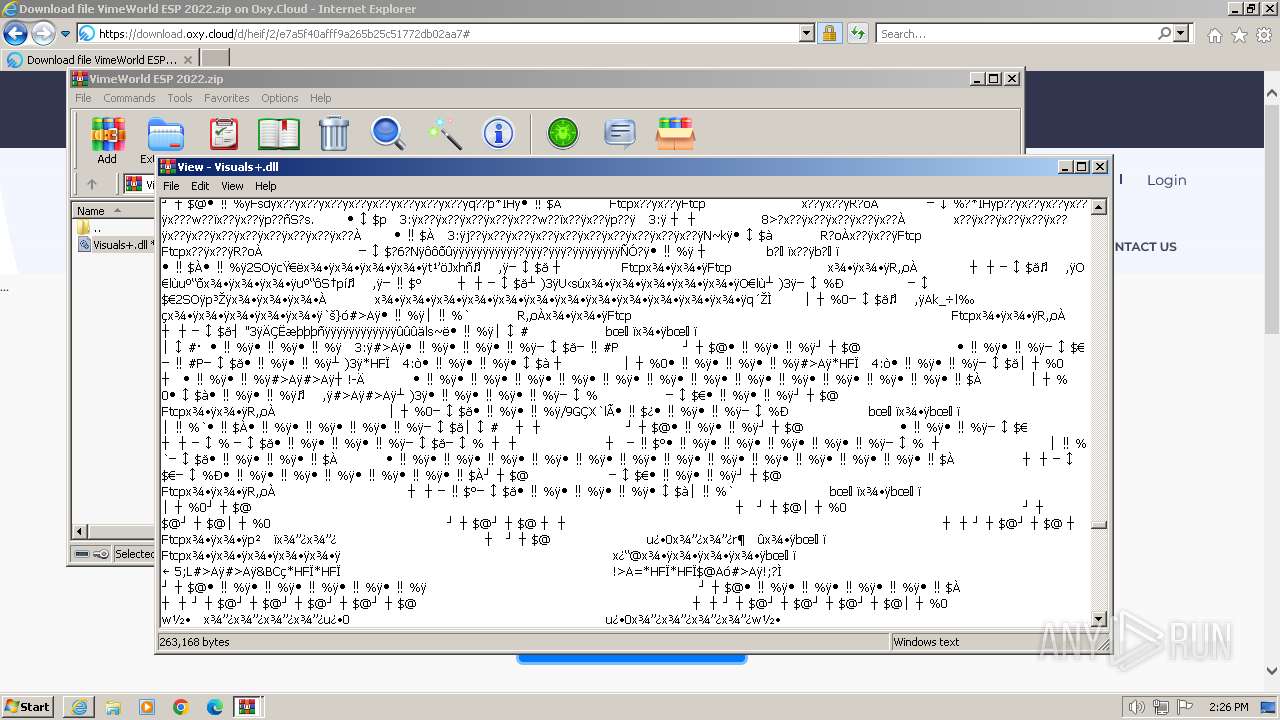Click the viewer scrollbar up arrow
1280x720 pixels.
(1099, 207)
